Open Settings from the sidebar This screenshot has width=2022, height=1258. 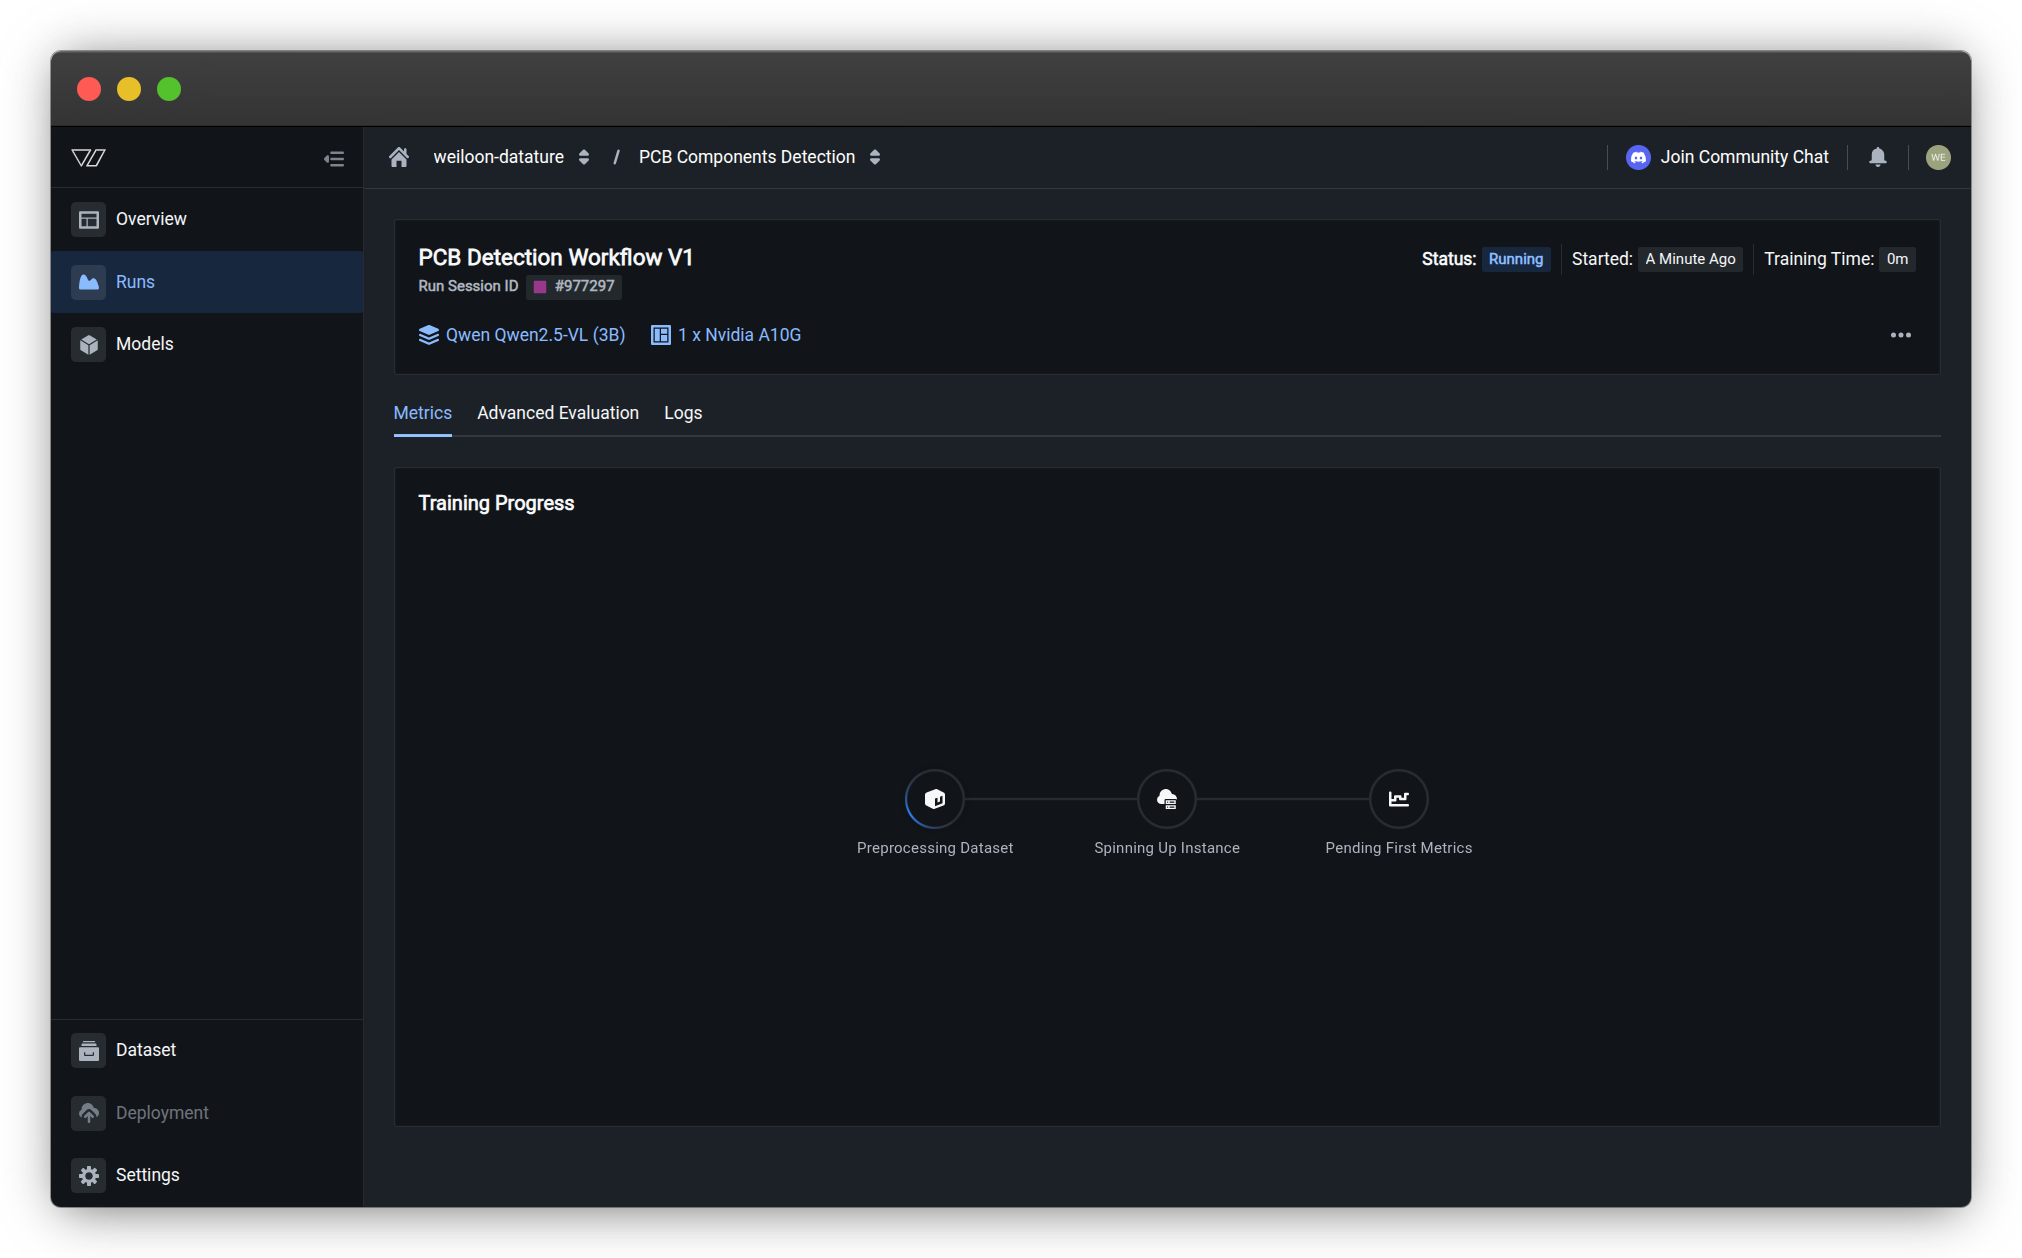coord(147,1175)
